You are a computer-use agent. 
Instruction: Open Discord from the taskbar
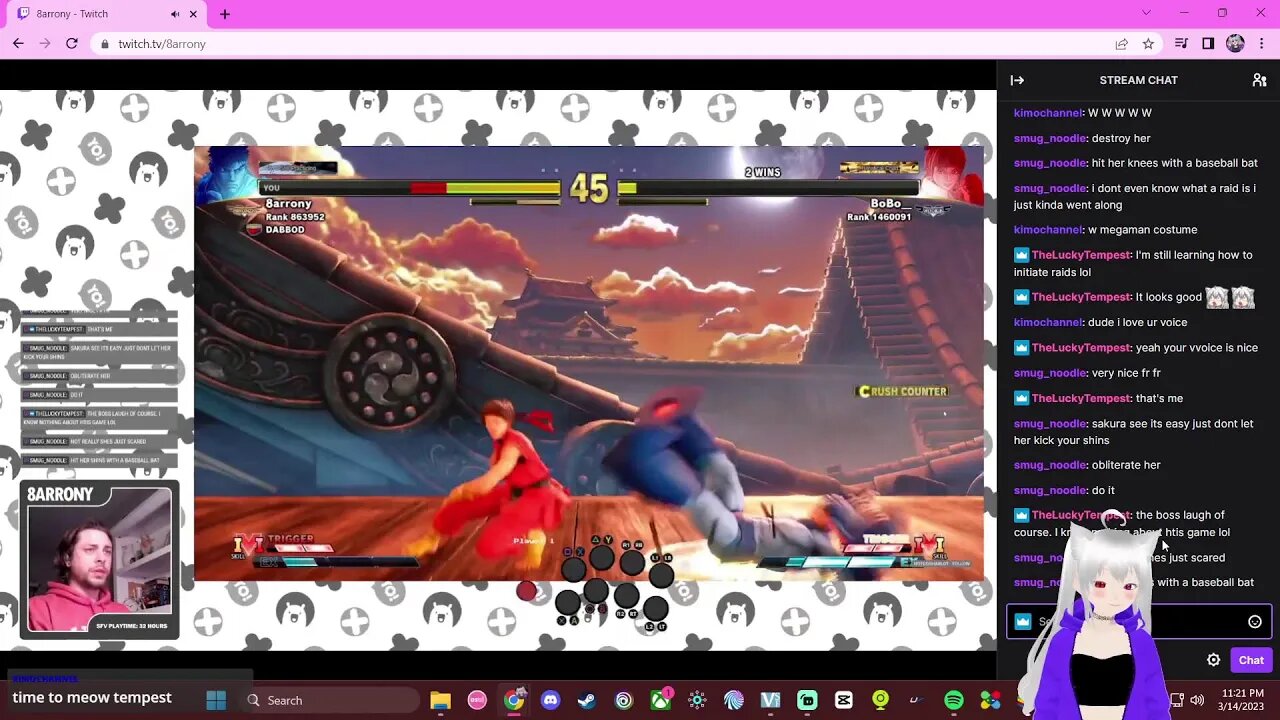click(550, 700)
